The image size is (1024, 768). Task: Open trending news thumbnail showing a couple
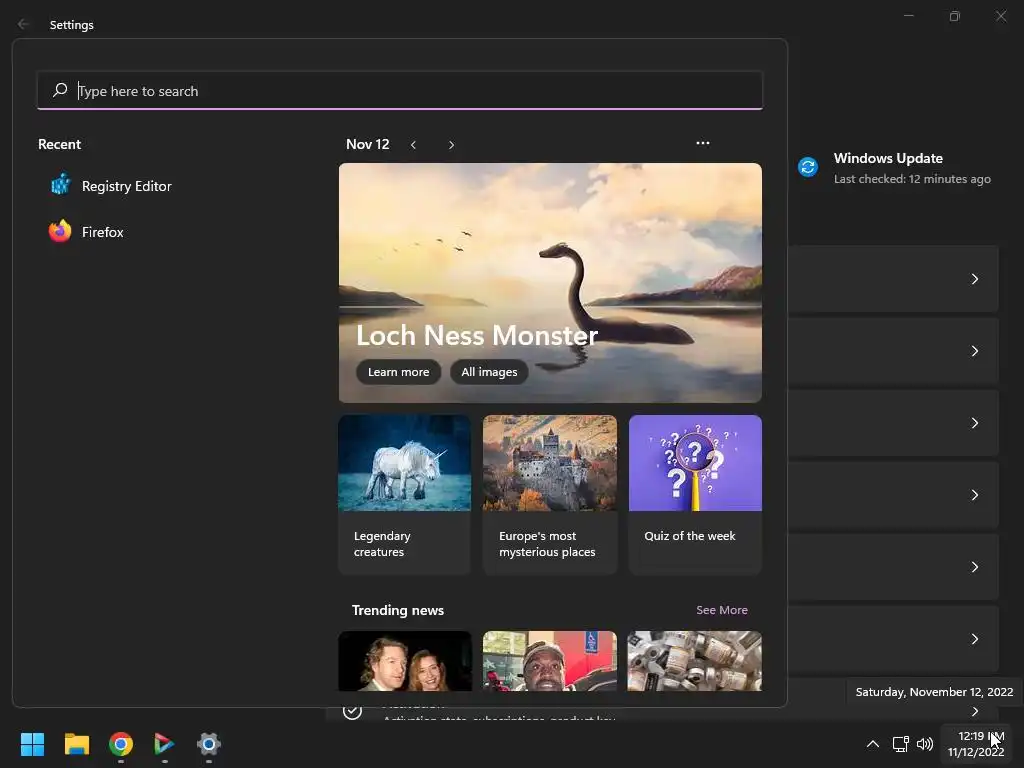pyautogui.click(x=405, y=661)
